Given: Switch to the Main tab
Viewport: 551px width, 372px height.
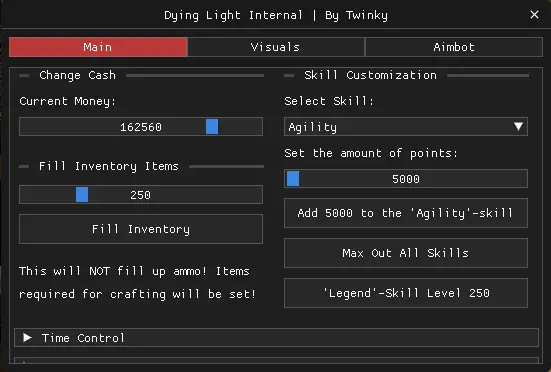Looking at the screenshot, I should (x=98, y=47).
